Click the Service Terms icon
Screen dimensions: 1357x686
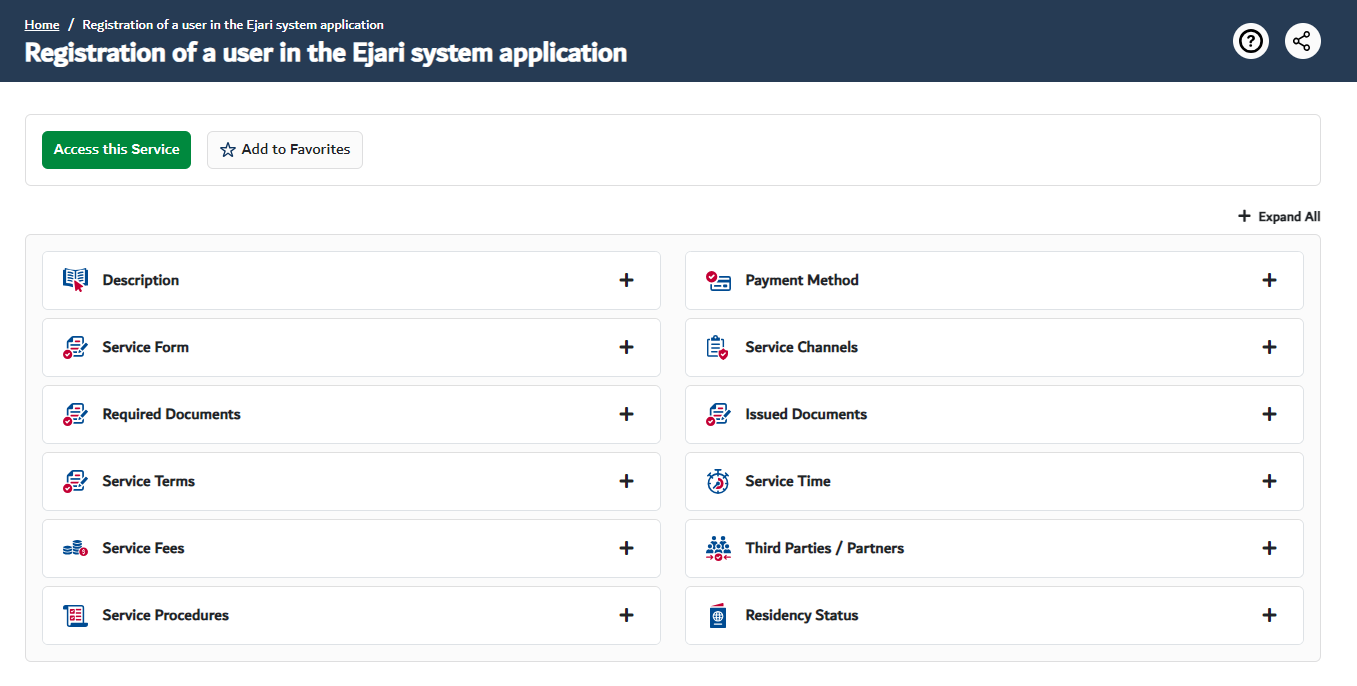[75, 481]
